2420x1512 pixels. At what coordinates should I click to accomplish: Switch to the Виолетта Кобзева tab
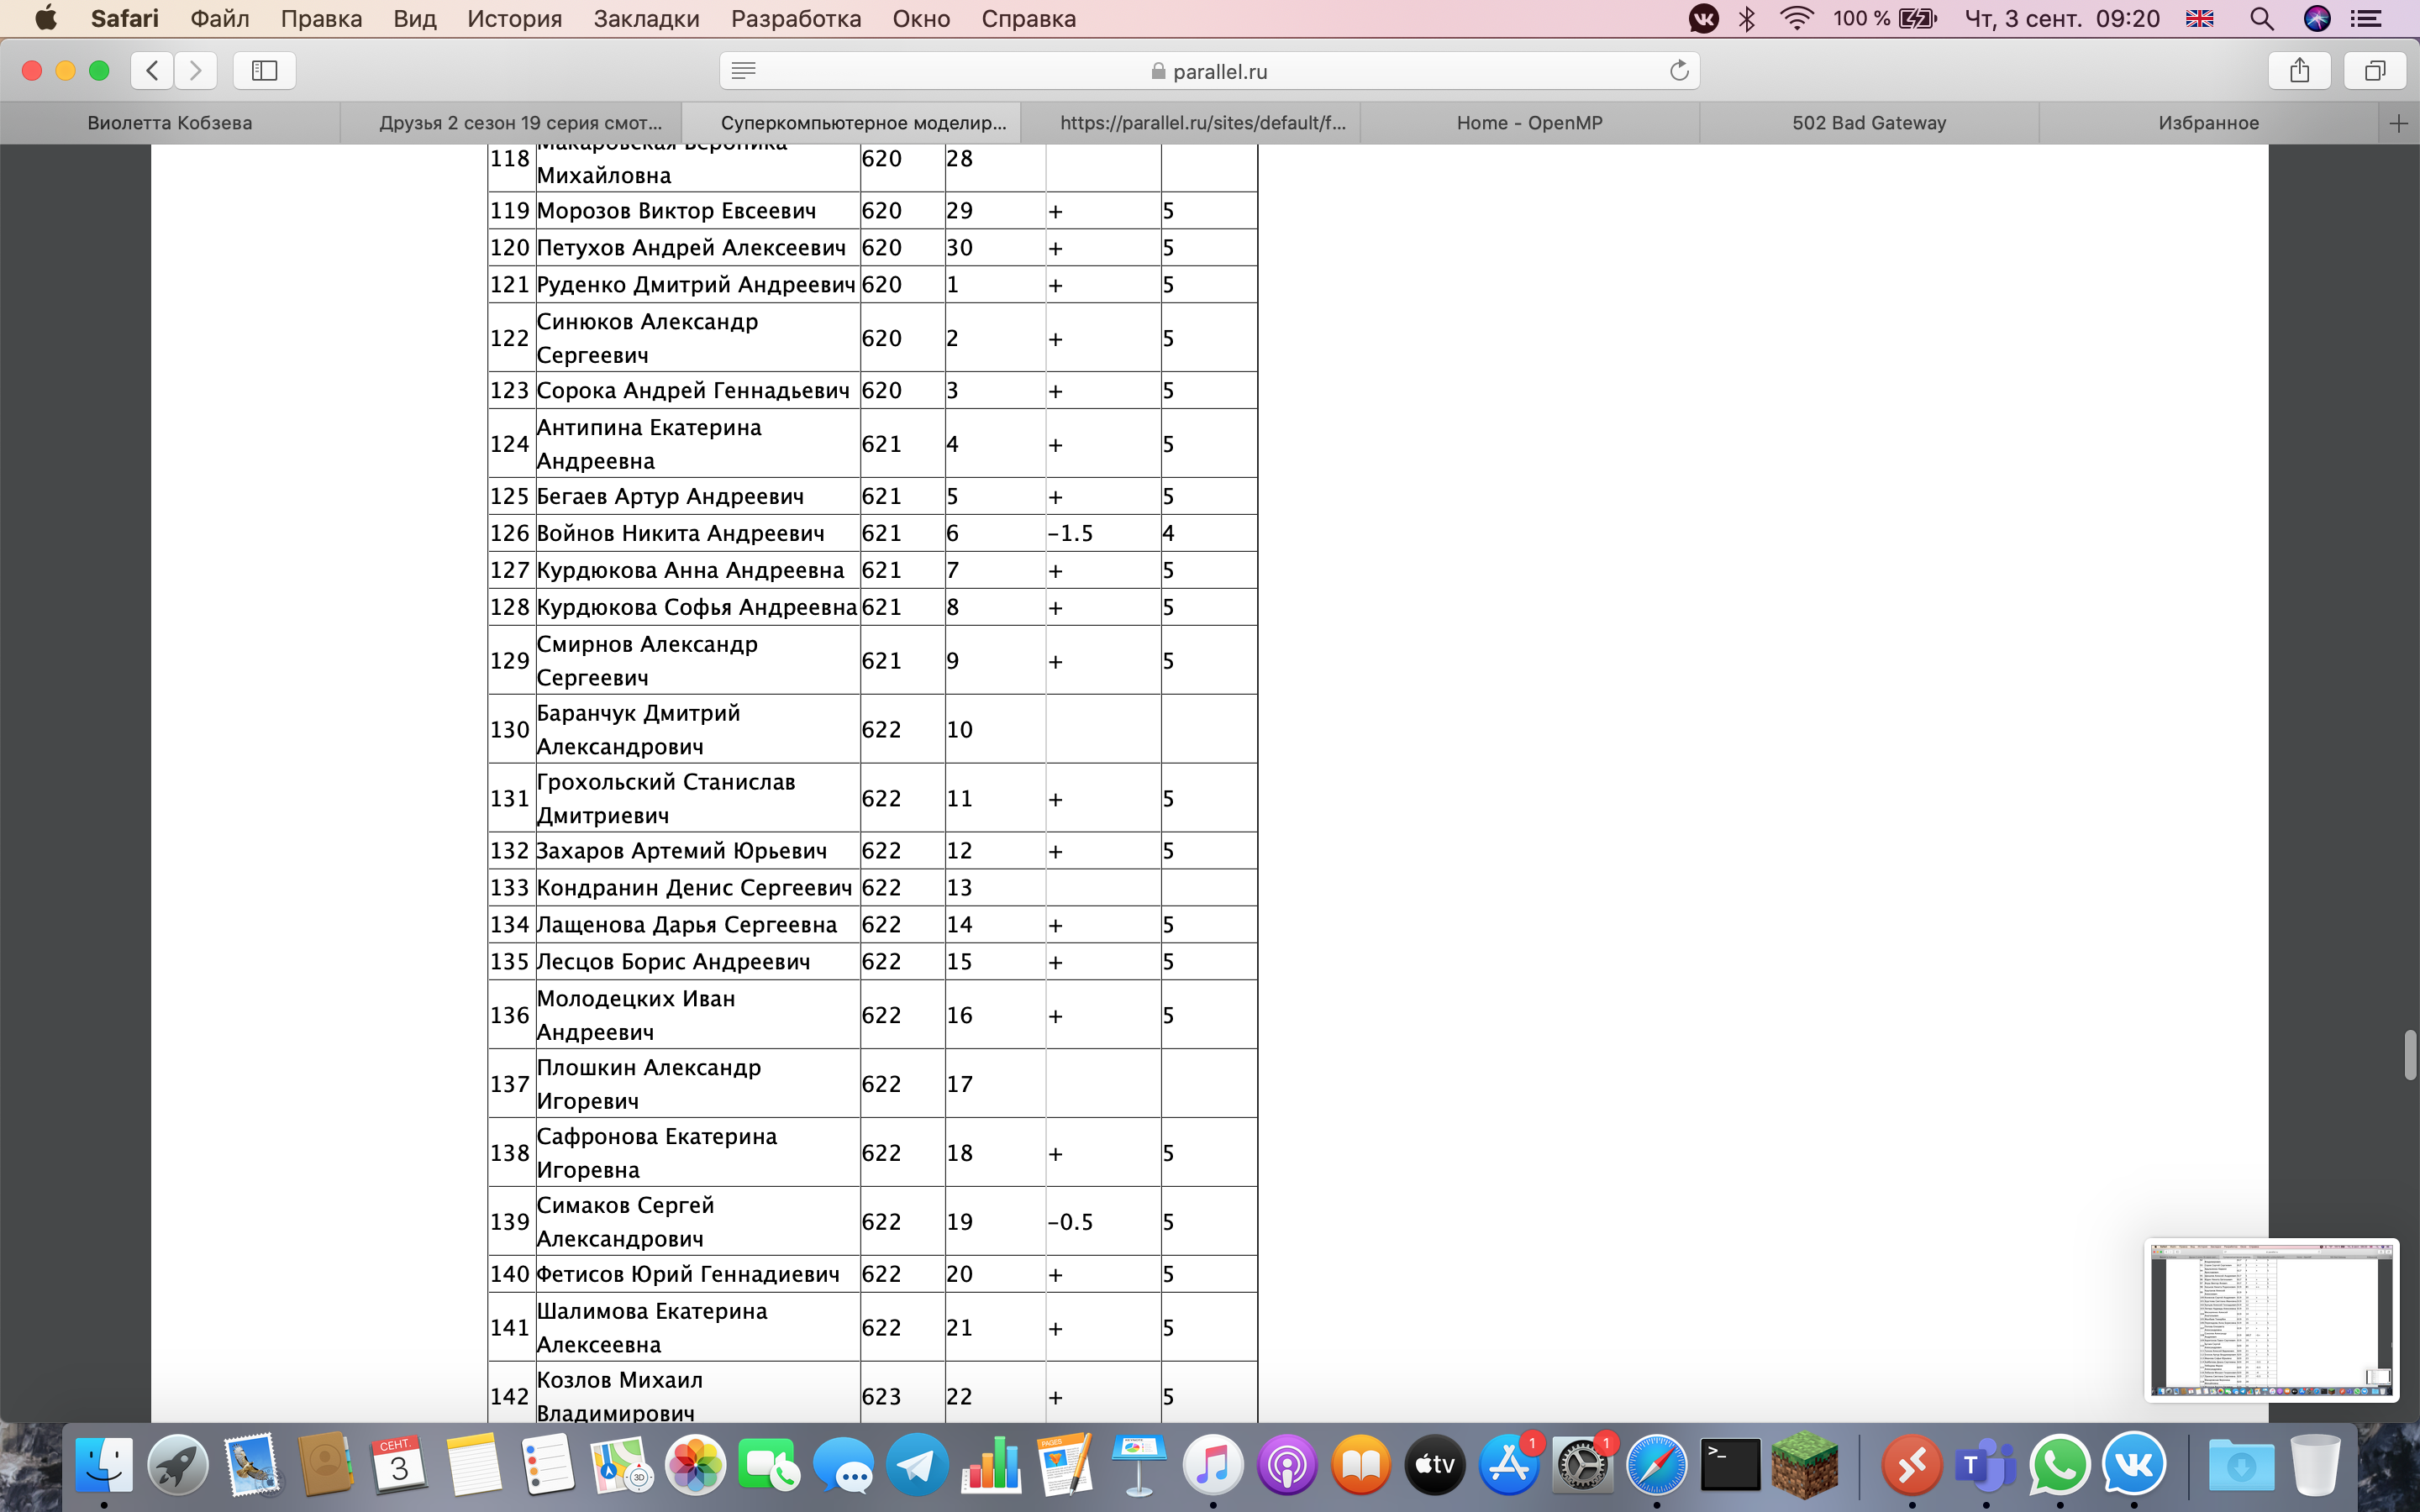[170, 123]
